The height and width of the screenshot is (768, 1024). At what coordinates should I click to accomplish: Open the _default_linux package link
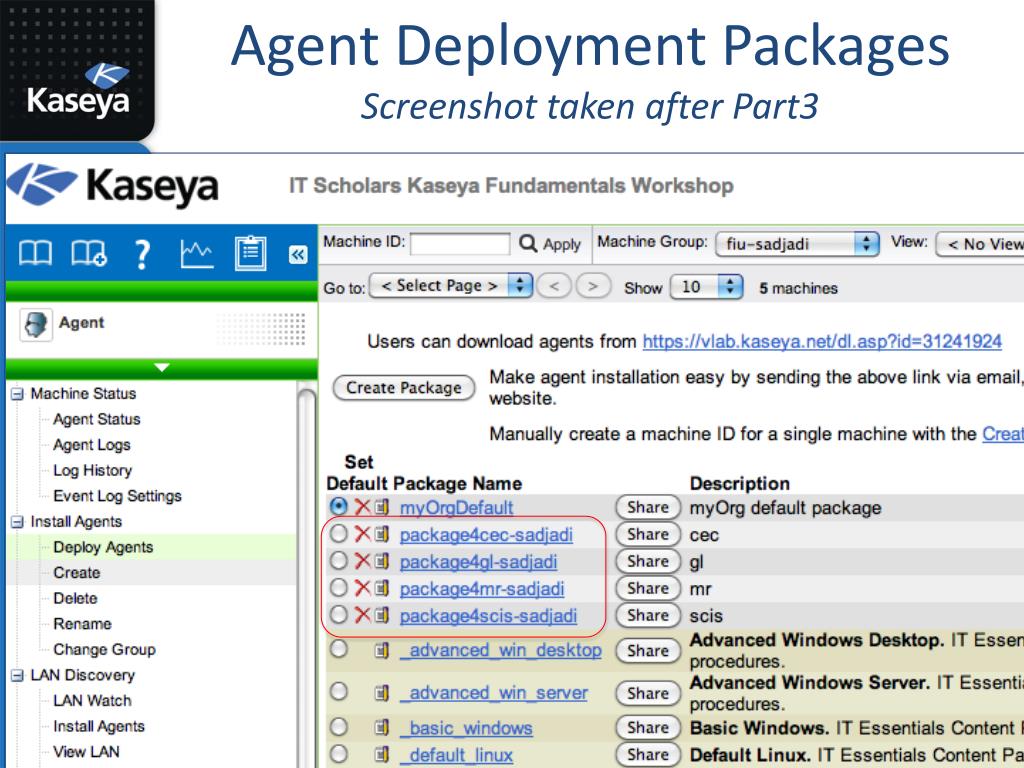(456, 755)
